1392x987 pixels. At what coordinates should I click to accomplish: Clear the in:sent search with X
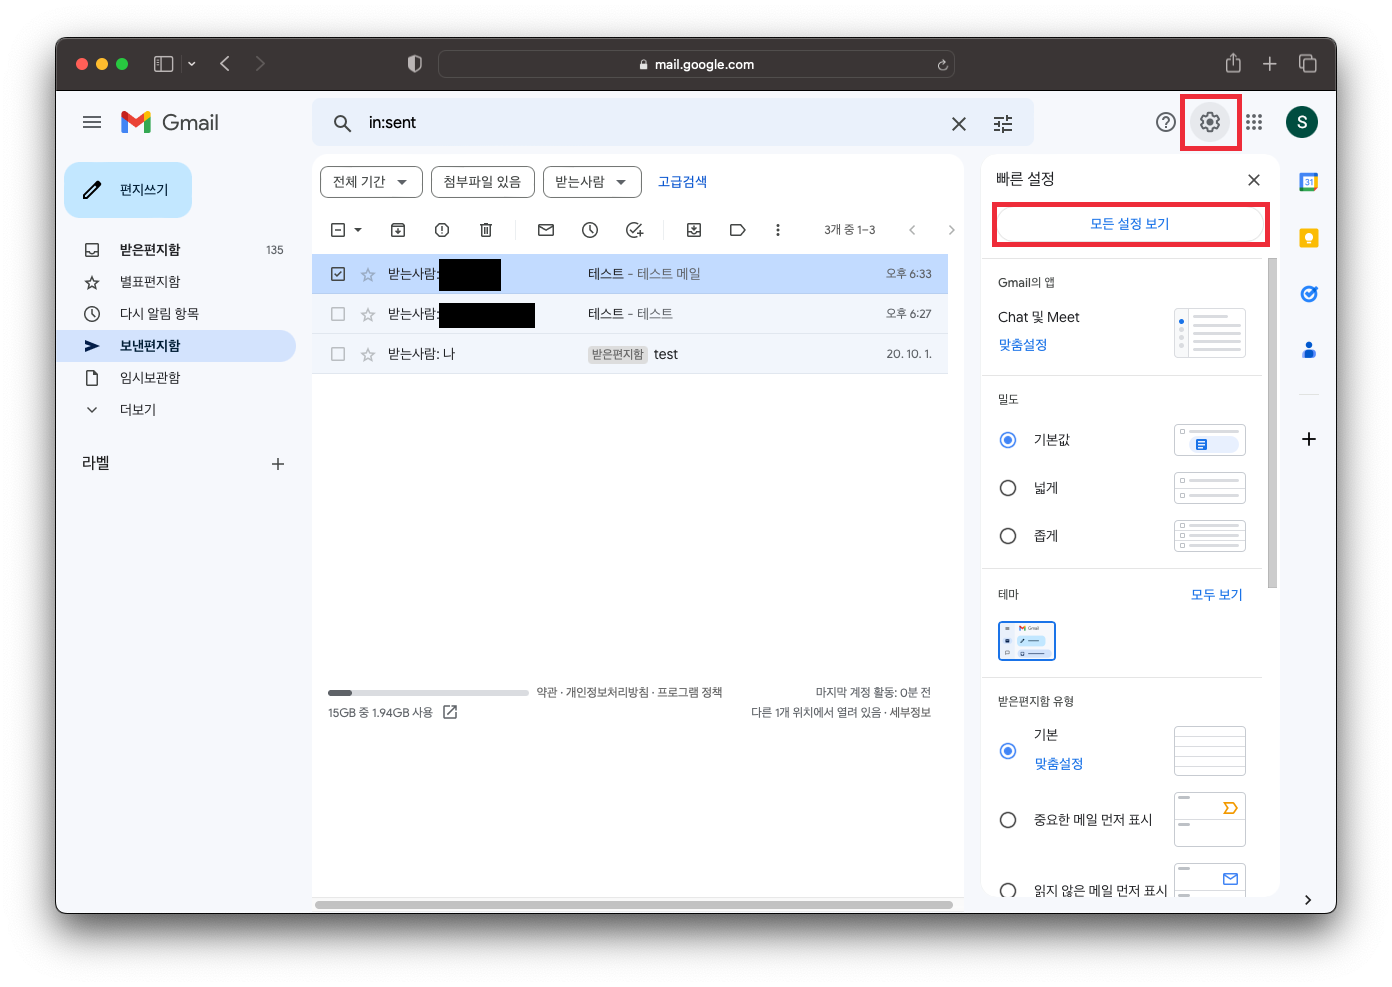click(x=959, y=124)
